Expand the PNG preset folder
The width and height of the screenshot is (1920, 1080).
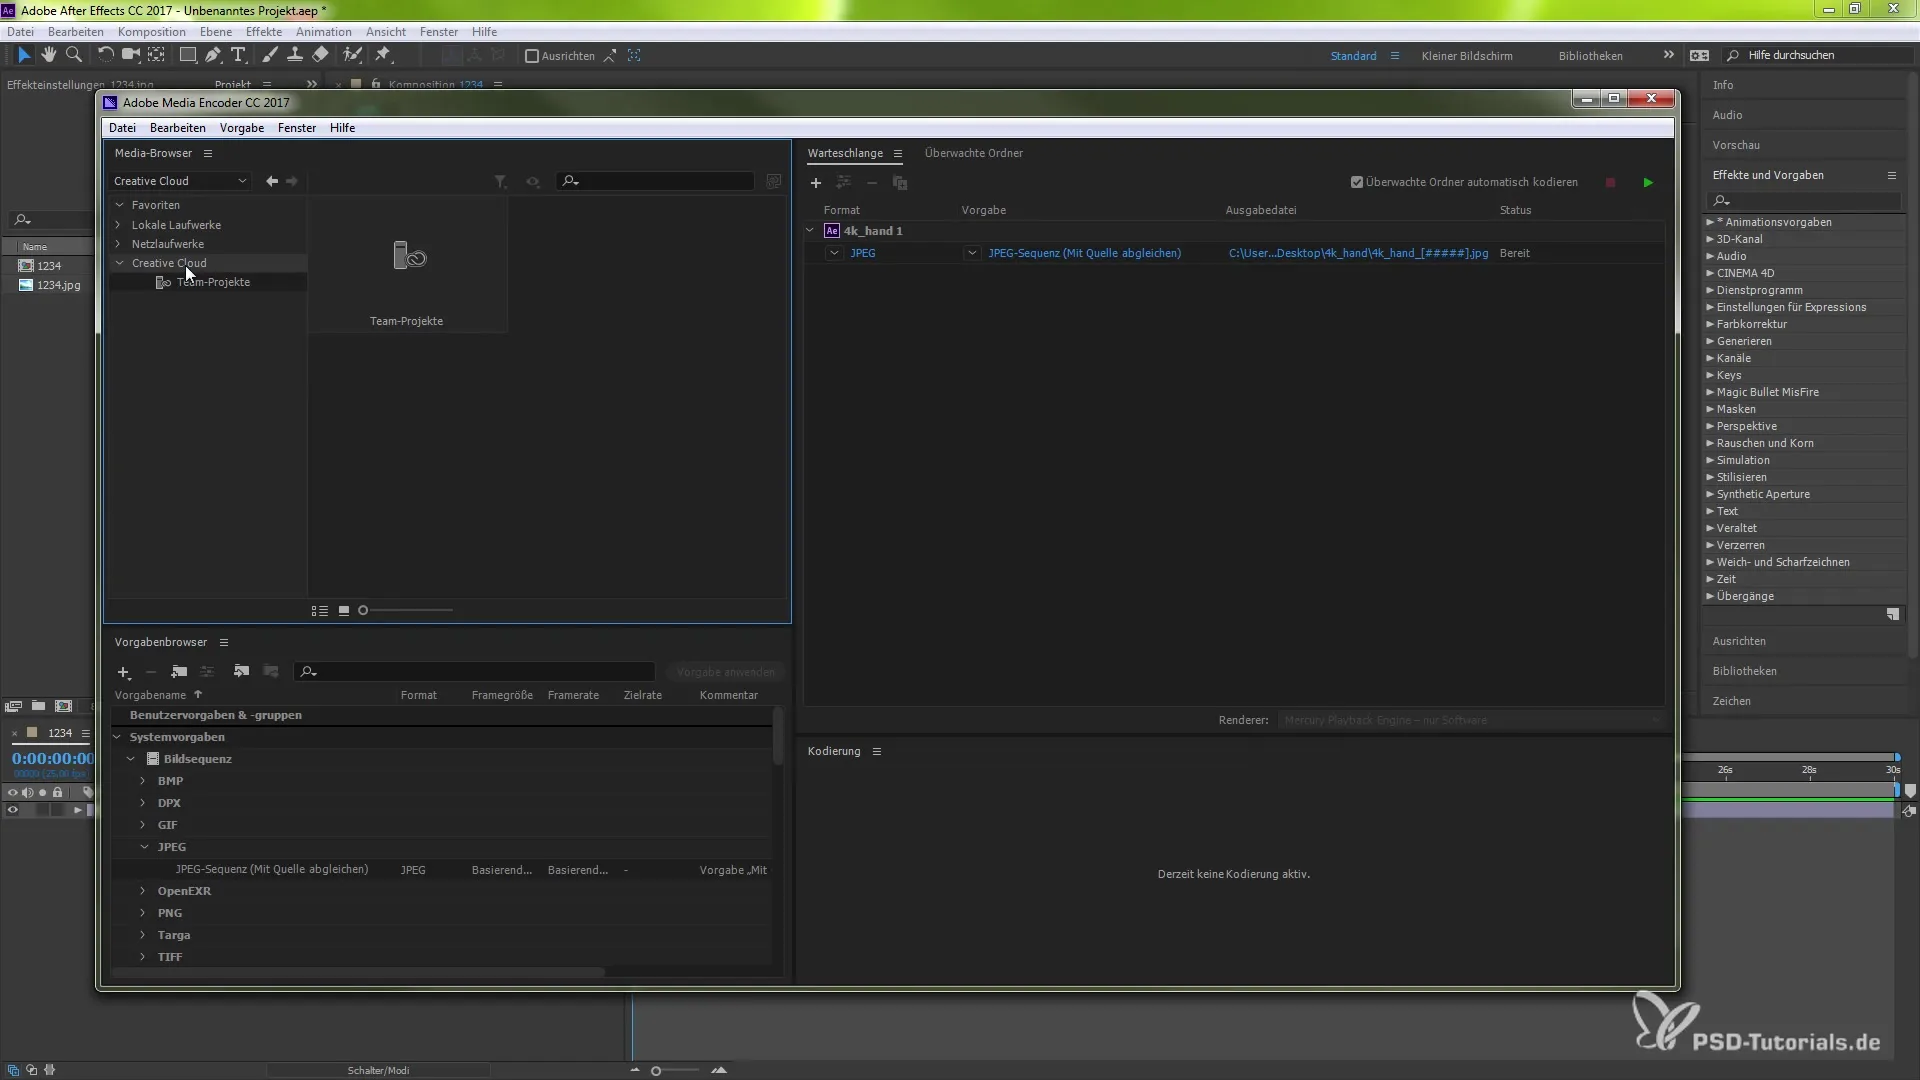tap(143, 913)
